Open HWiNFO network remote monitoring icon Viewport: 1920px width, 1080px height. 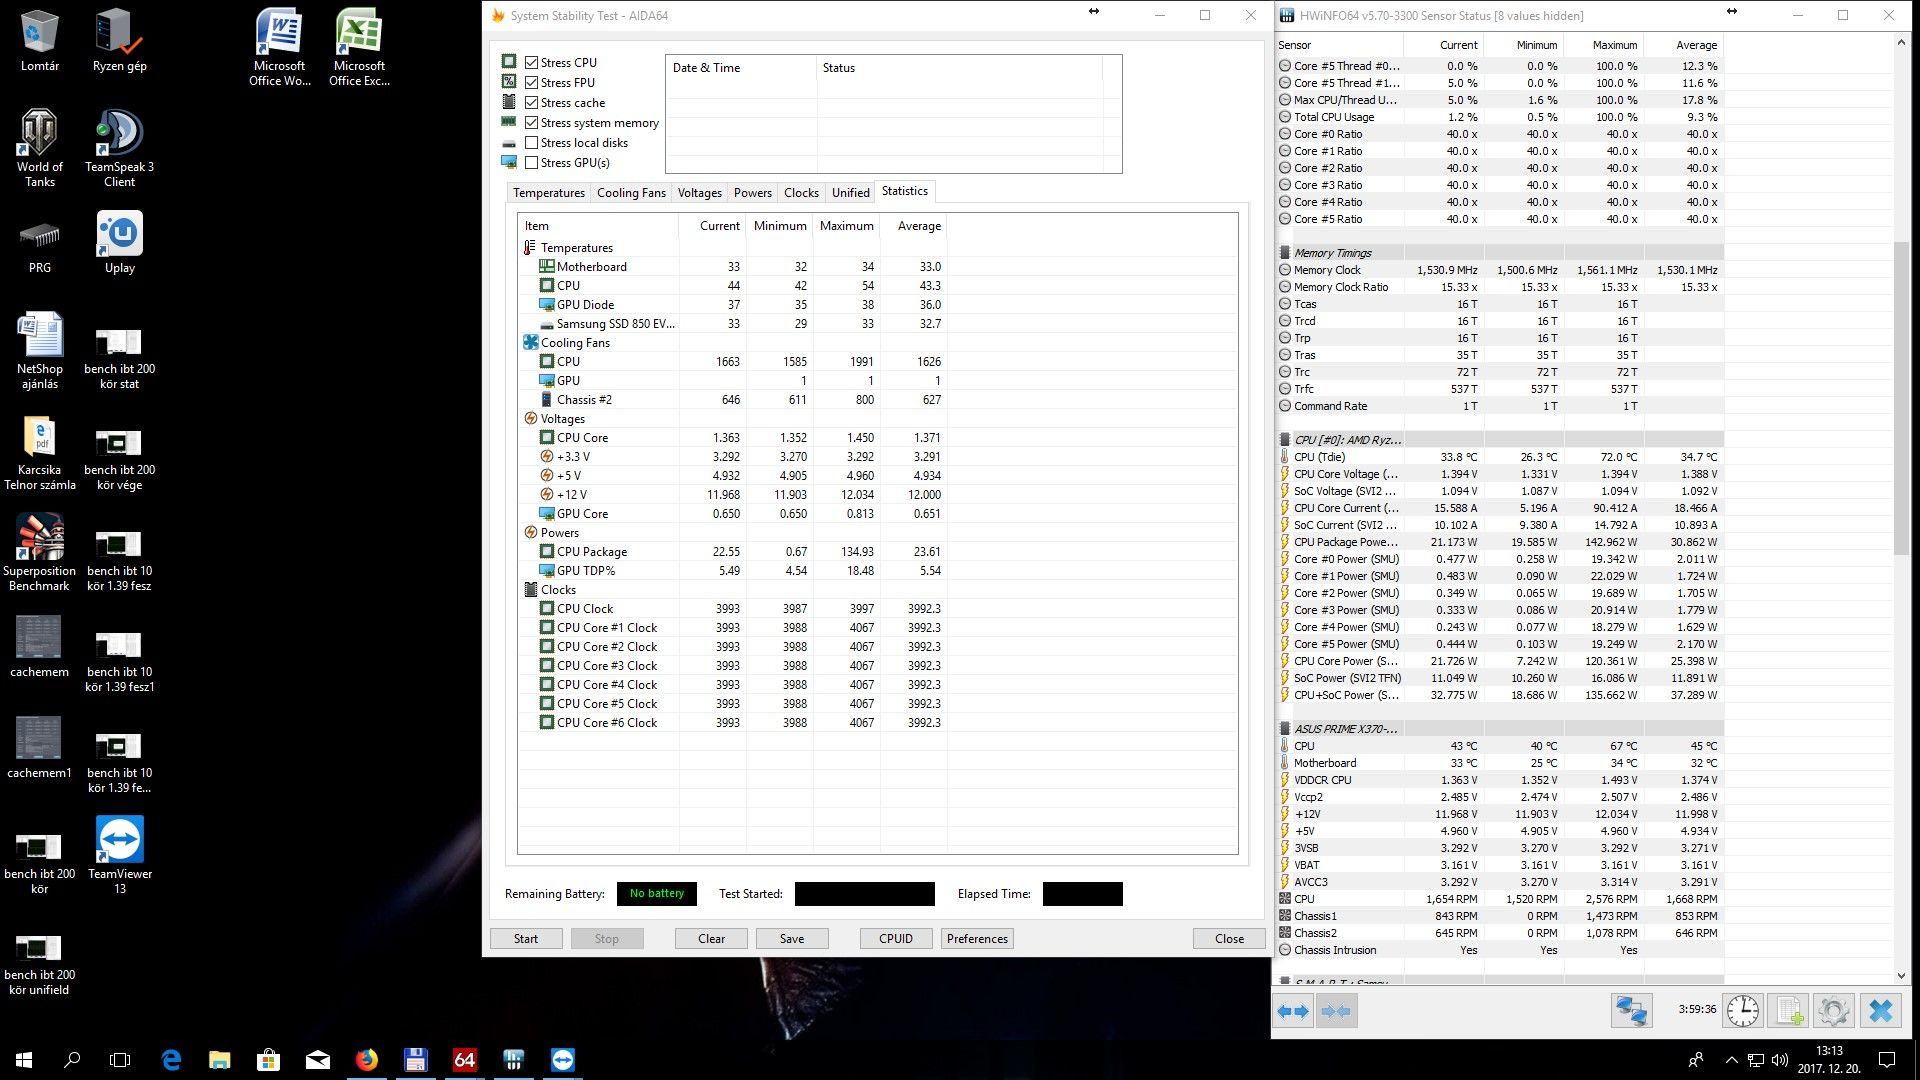[1631, 1011]
